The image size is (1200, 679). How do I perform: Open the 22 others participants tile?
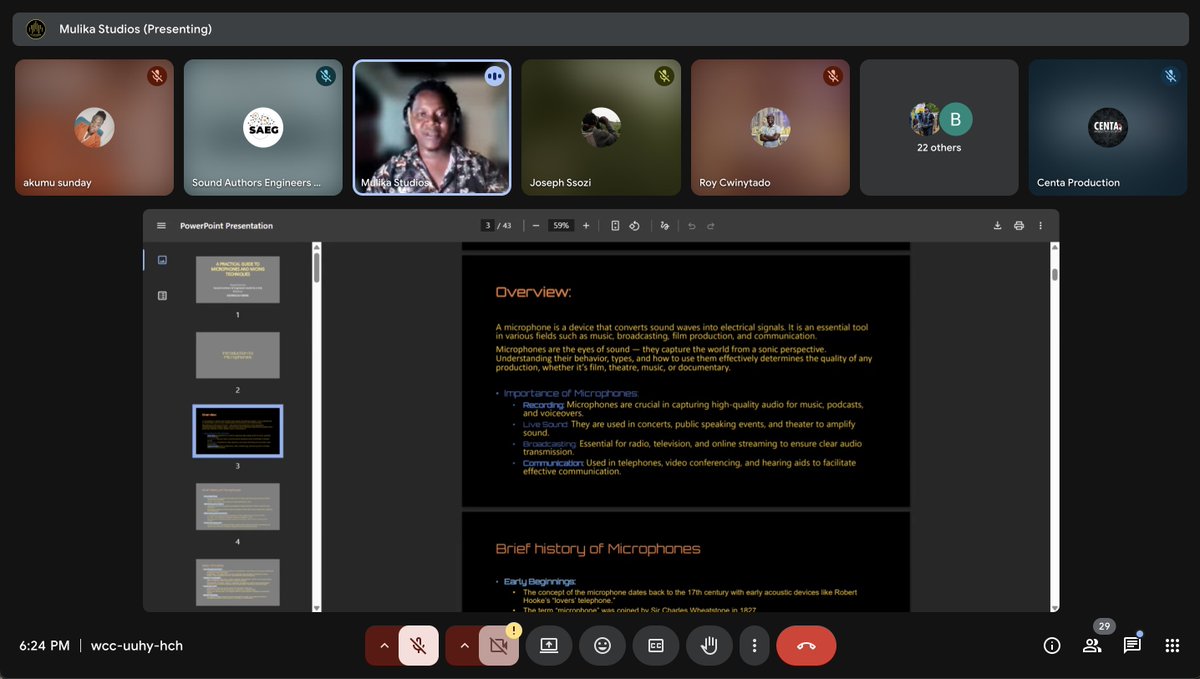coord(939,127)
